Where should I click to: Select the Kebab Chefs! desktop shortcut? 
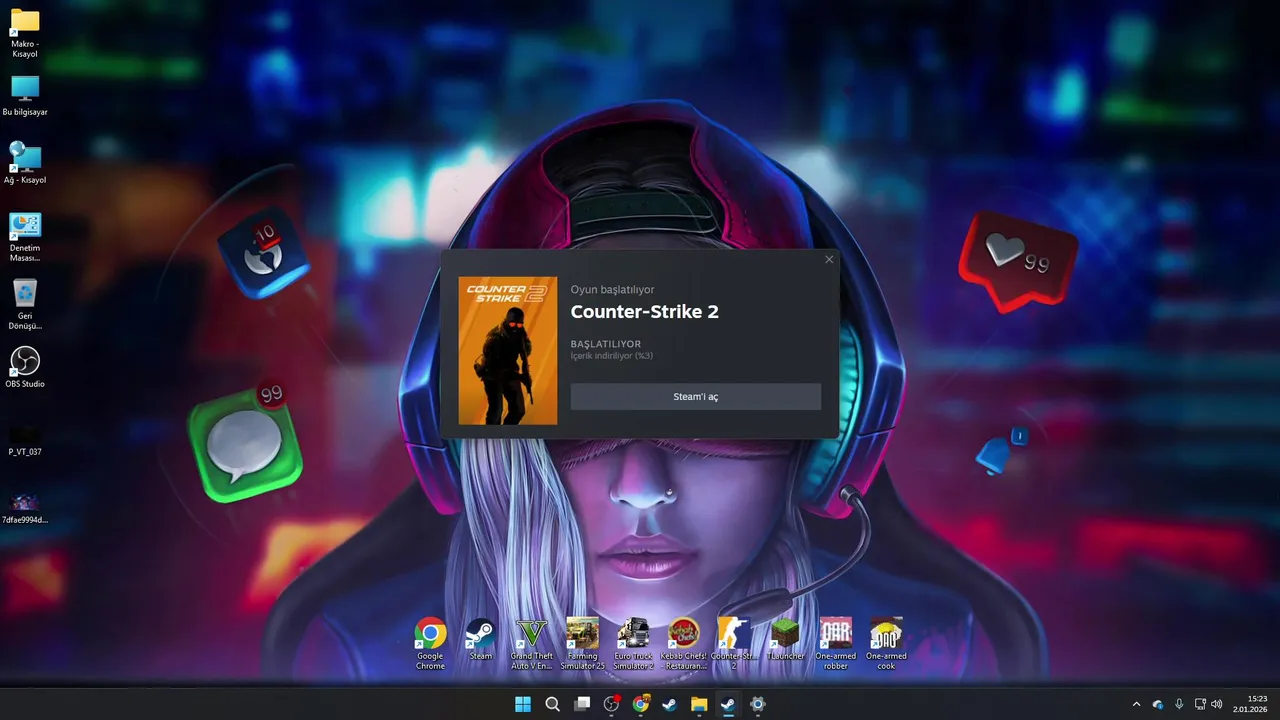684,644
